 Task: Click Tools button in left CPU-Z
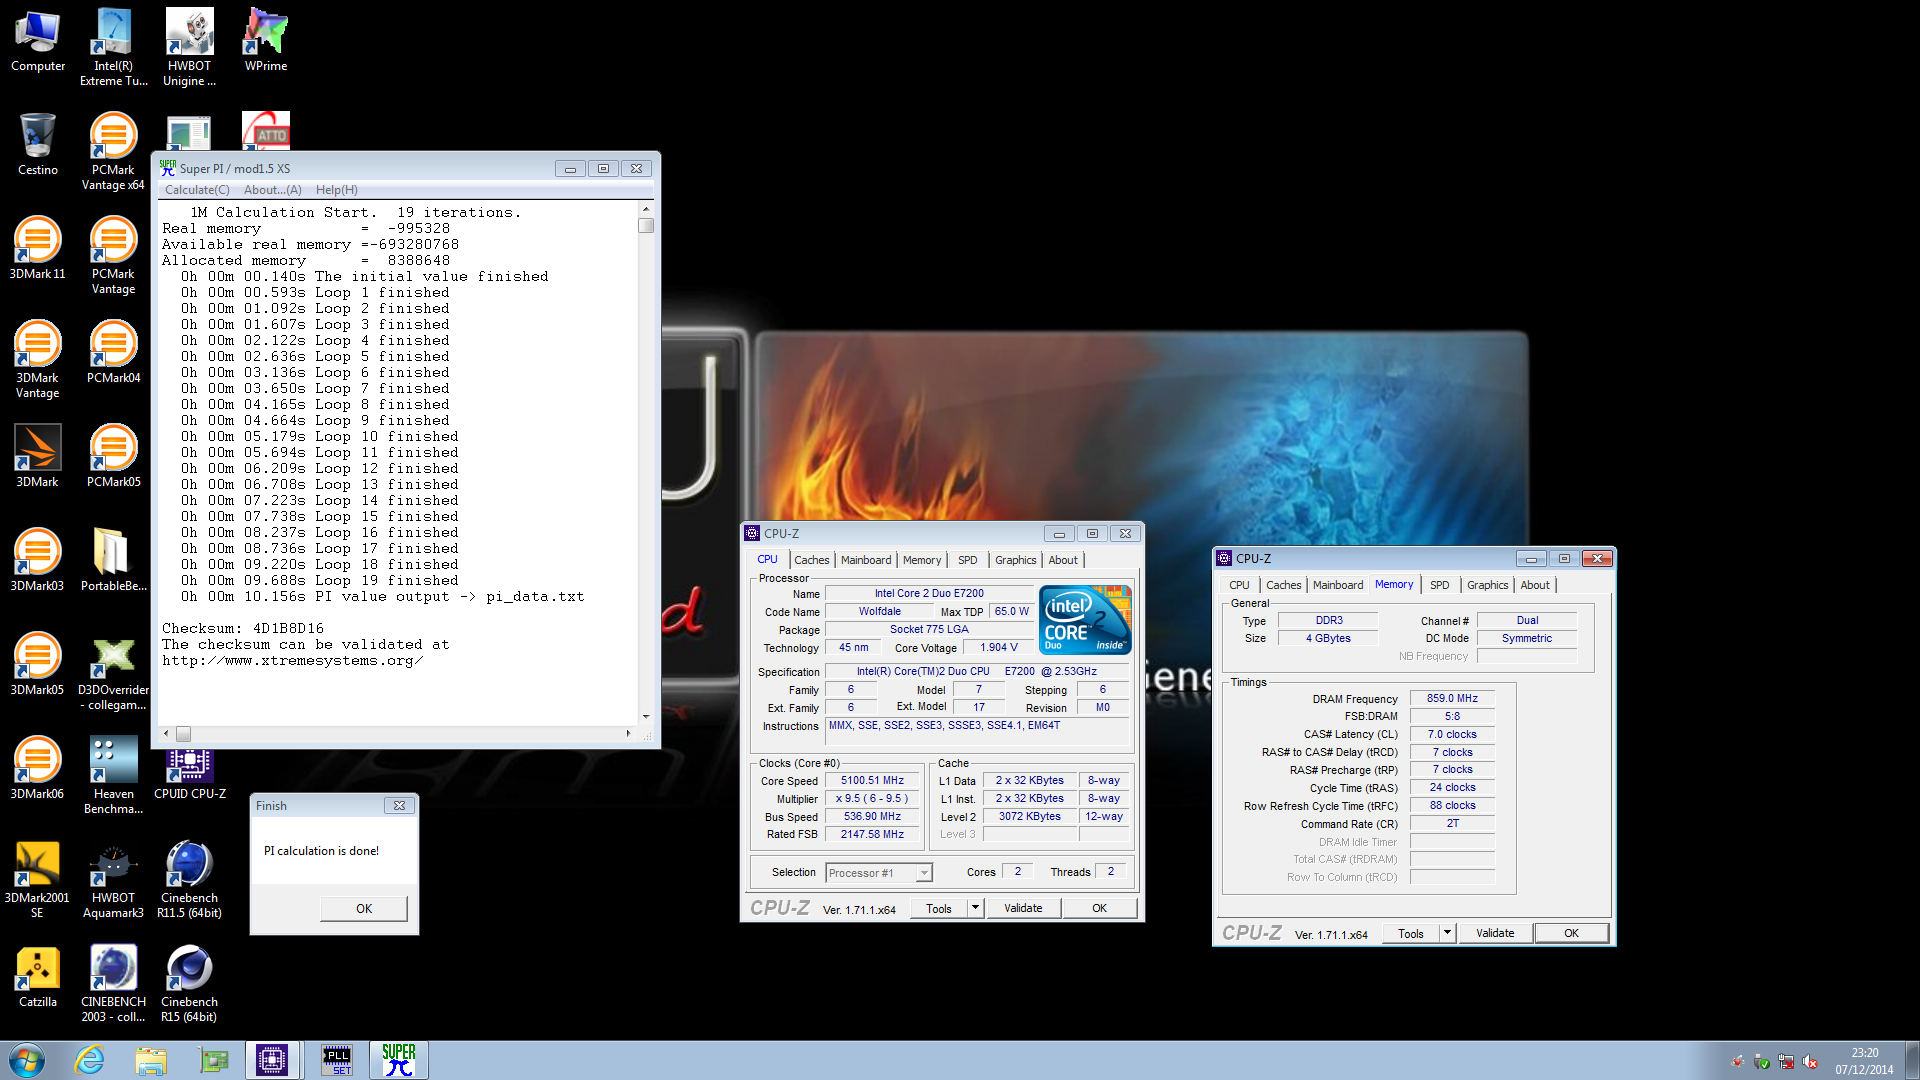click(939, 908)
